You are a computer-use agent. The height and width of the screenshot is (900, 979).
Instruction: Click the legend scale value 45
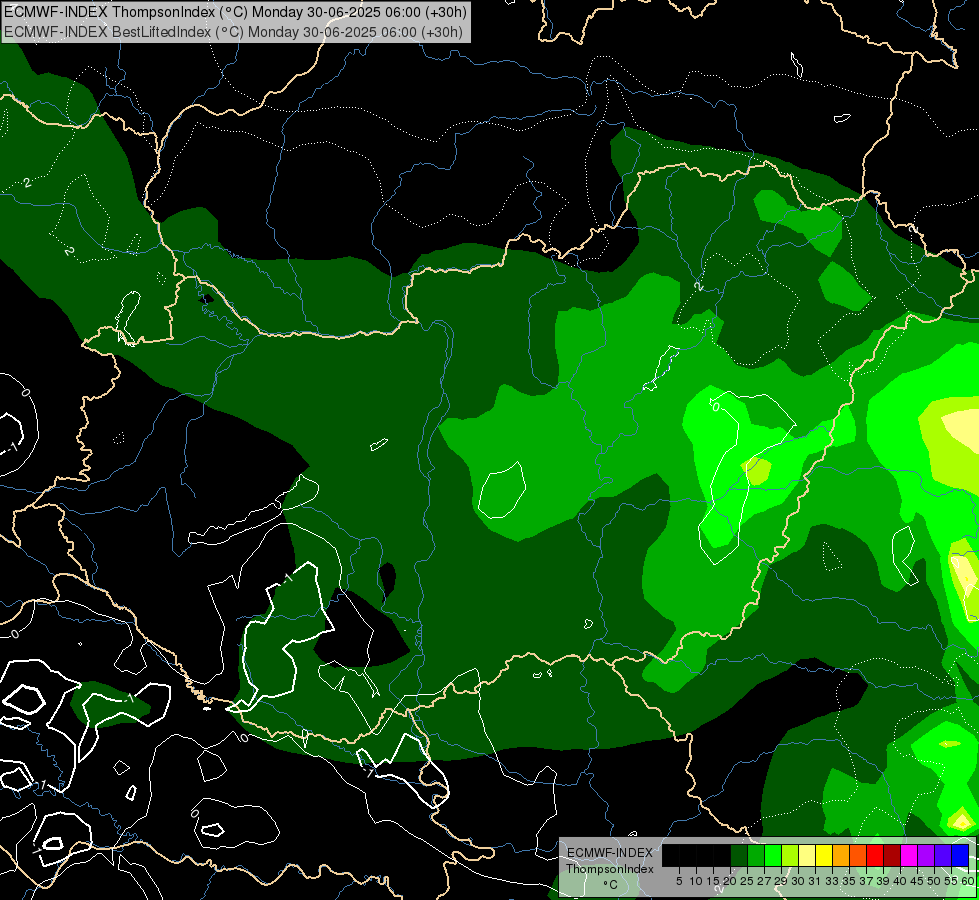click(917, 881)
